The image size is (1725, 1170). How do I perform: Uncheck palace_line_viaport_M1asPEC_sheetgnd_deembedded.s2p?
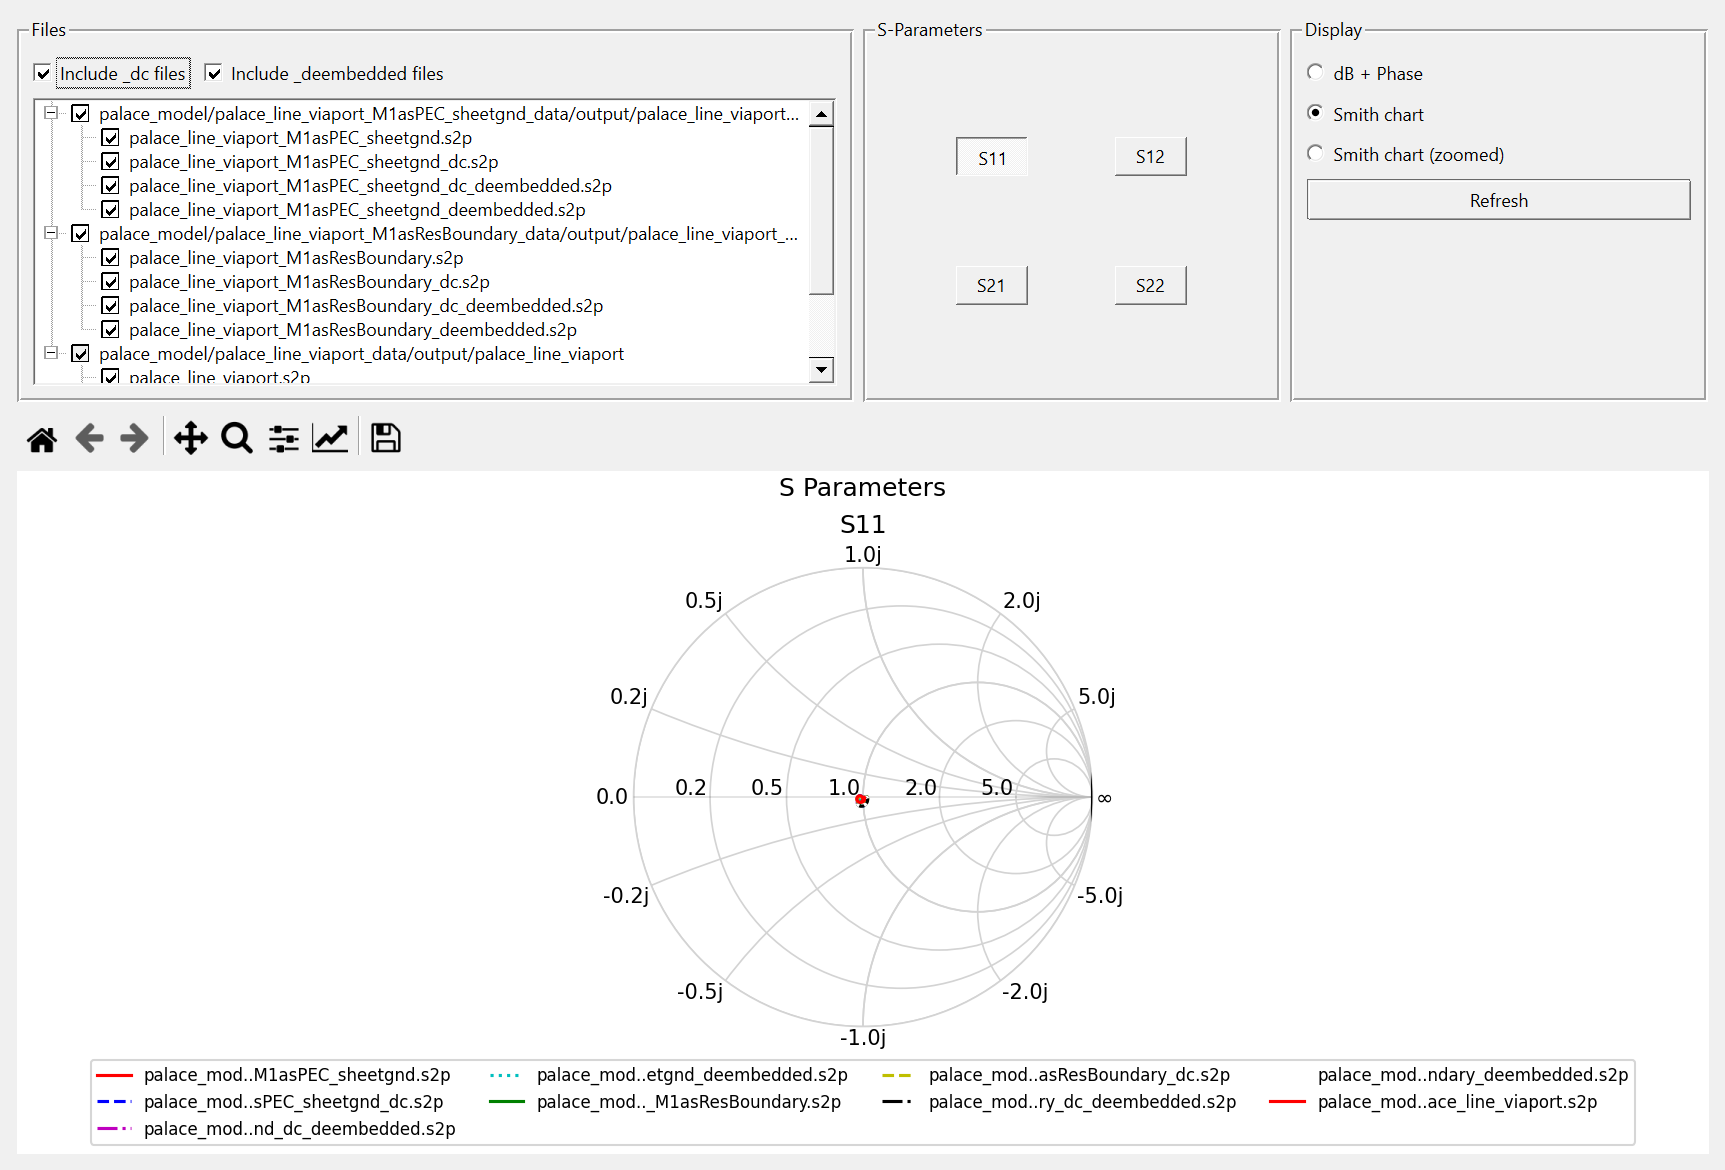pos(111,210)
